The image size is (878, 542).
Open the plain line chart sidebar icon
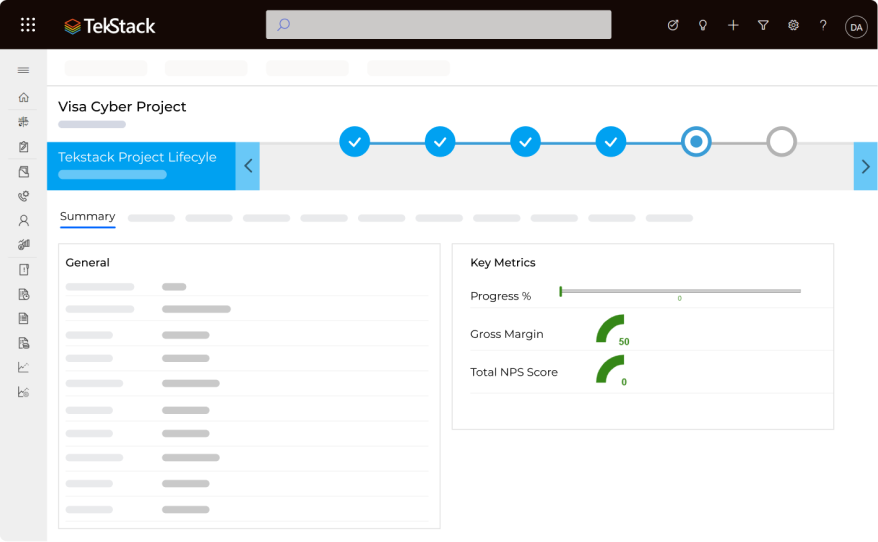tap(24, 367)
